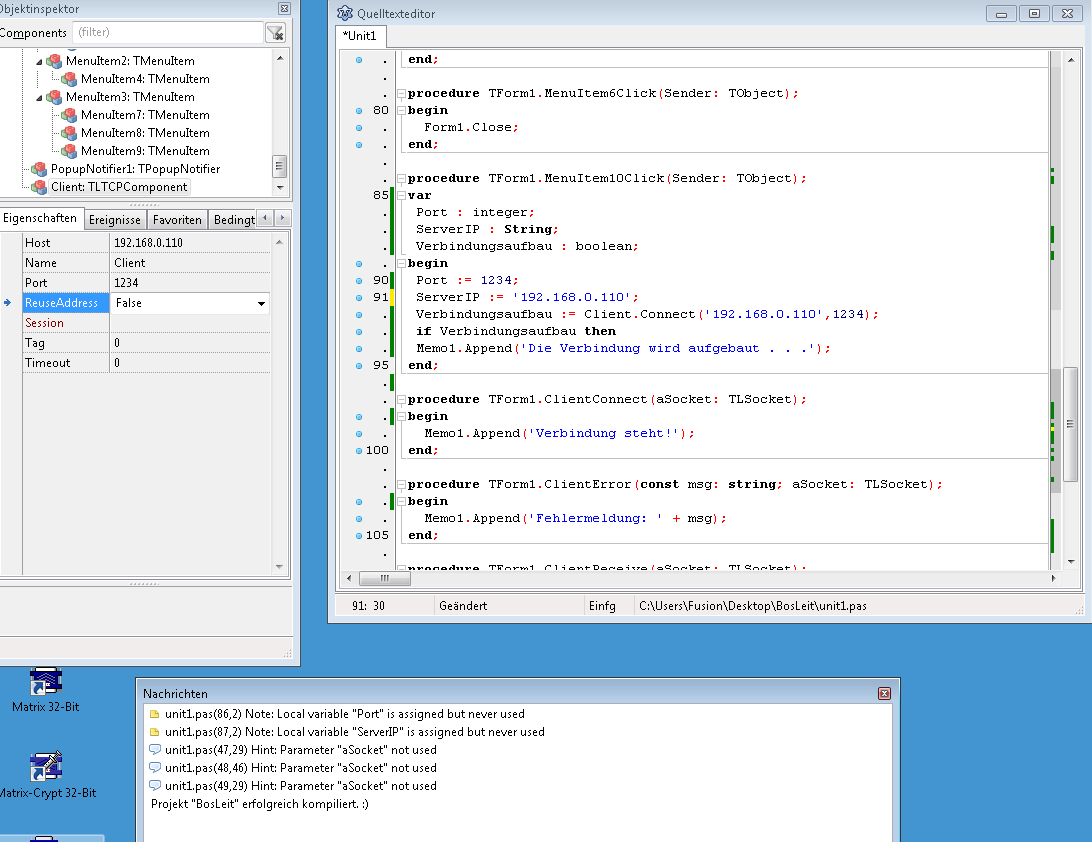Select the *Unit1 editor tab
The width and height of the screenshot is (1092, 842).
click(x=360, y=36)
